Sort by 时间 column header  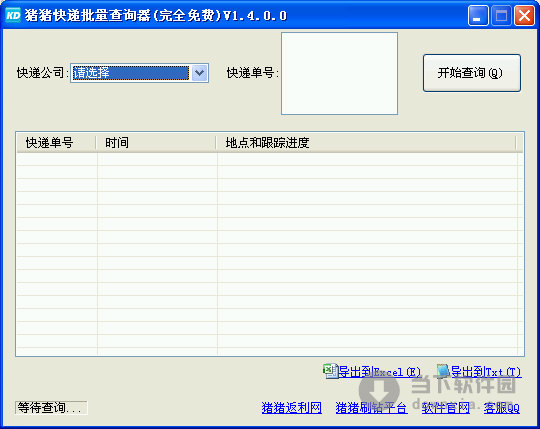[x=156, y=143]
